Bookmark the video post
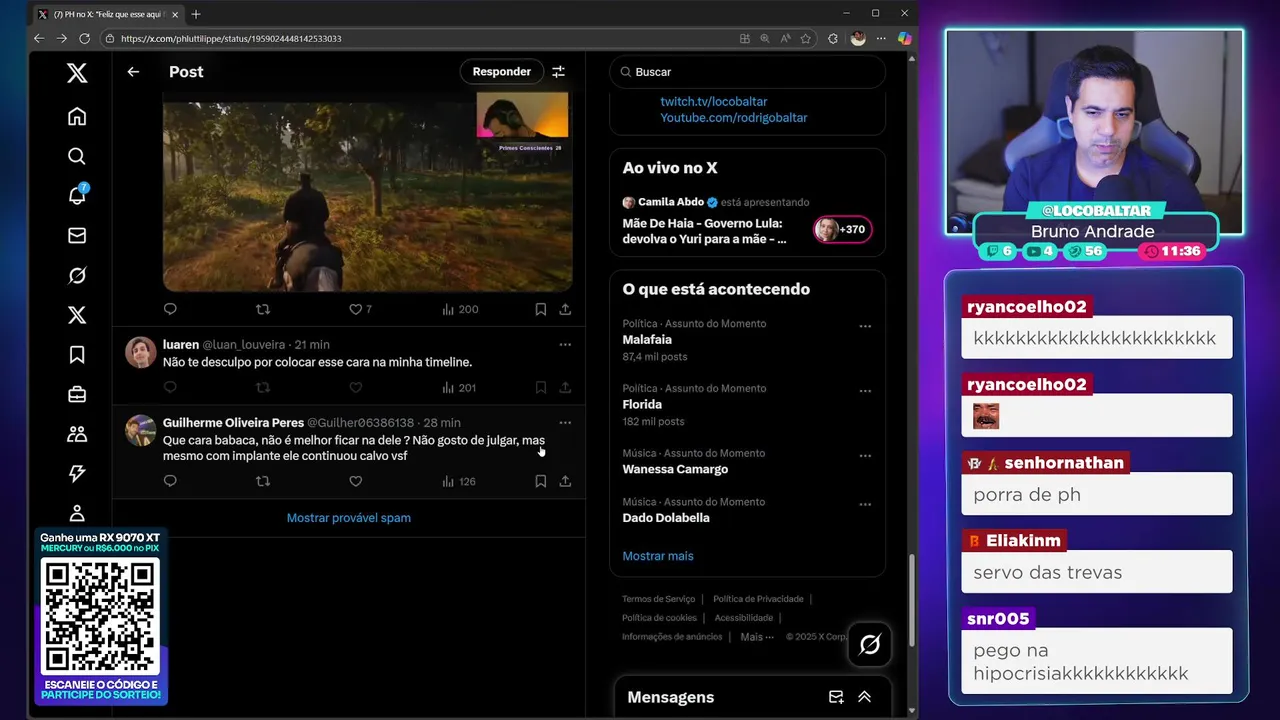The height and width of the screenshot is (720, 1280). click(x=540, y=309)
